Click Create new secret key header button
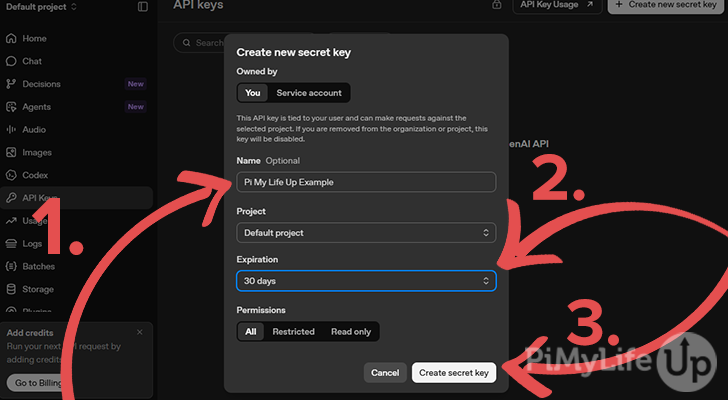 [x=666, y=5]
